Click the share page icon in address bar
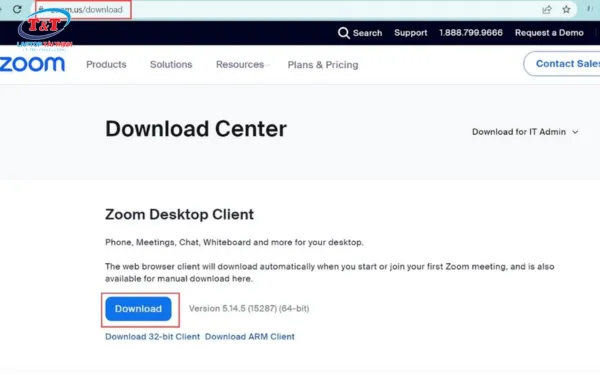600x375 pixels. click(547, 10)
